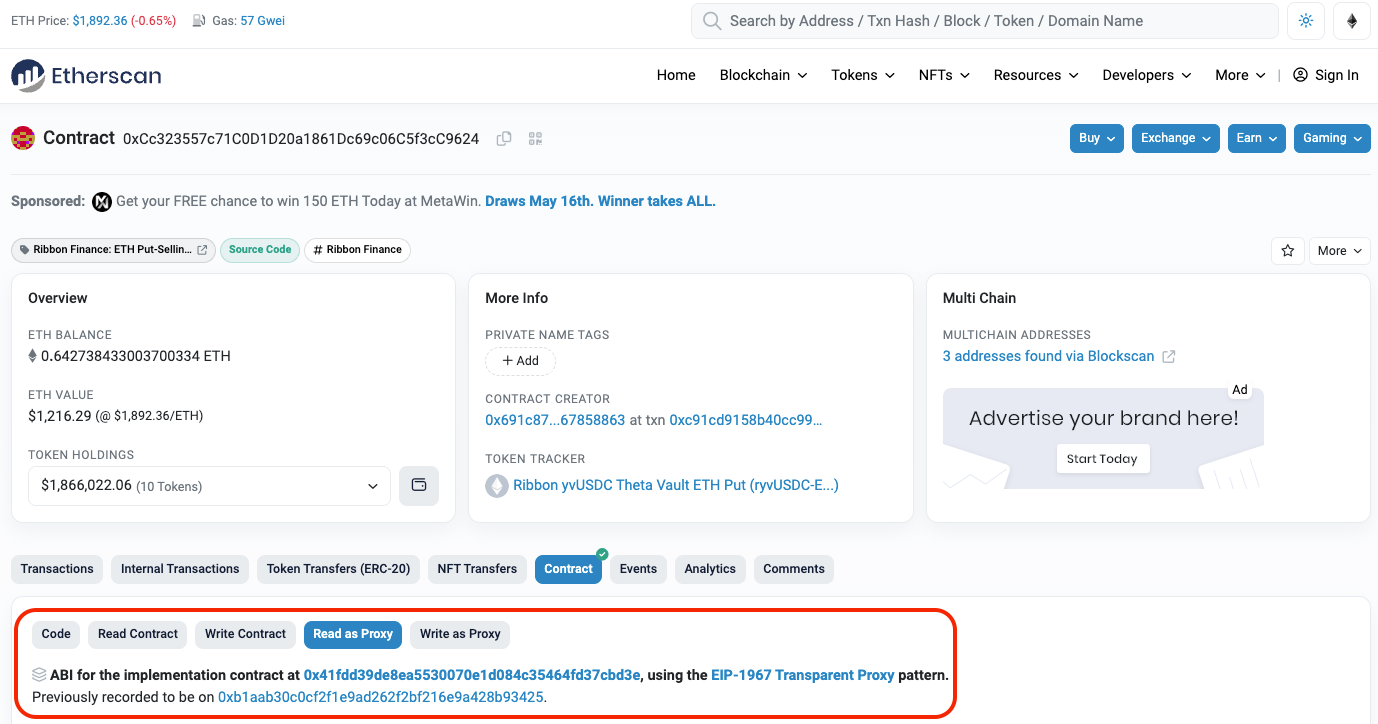Switch to the NFT Transfers tab
Screen dimensions: 1378x724
pyautogui.click(x=477, y=569)
